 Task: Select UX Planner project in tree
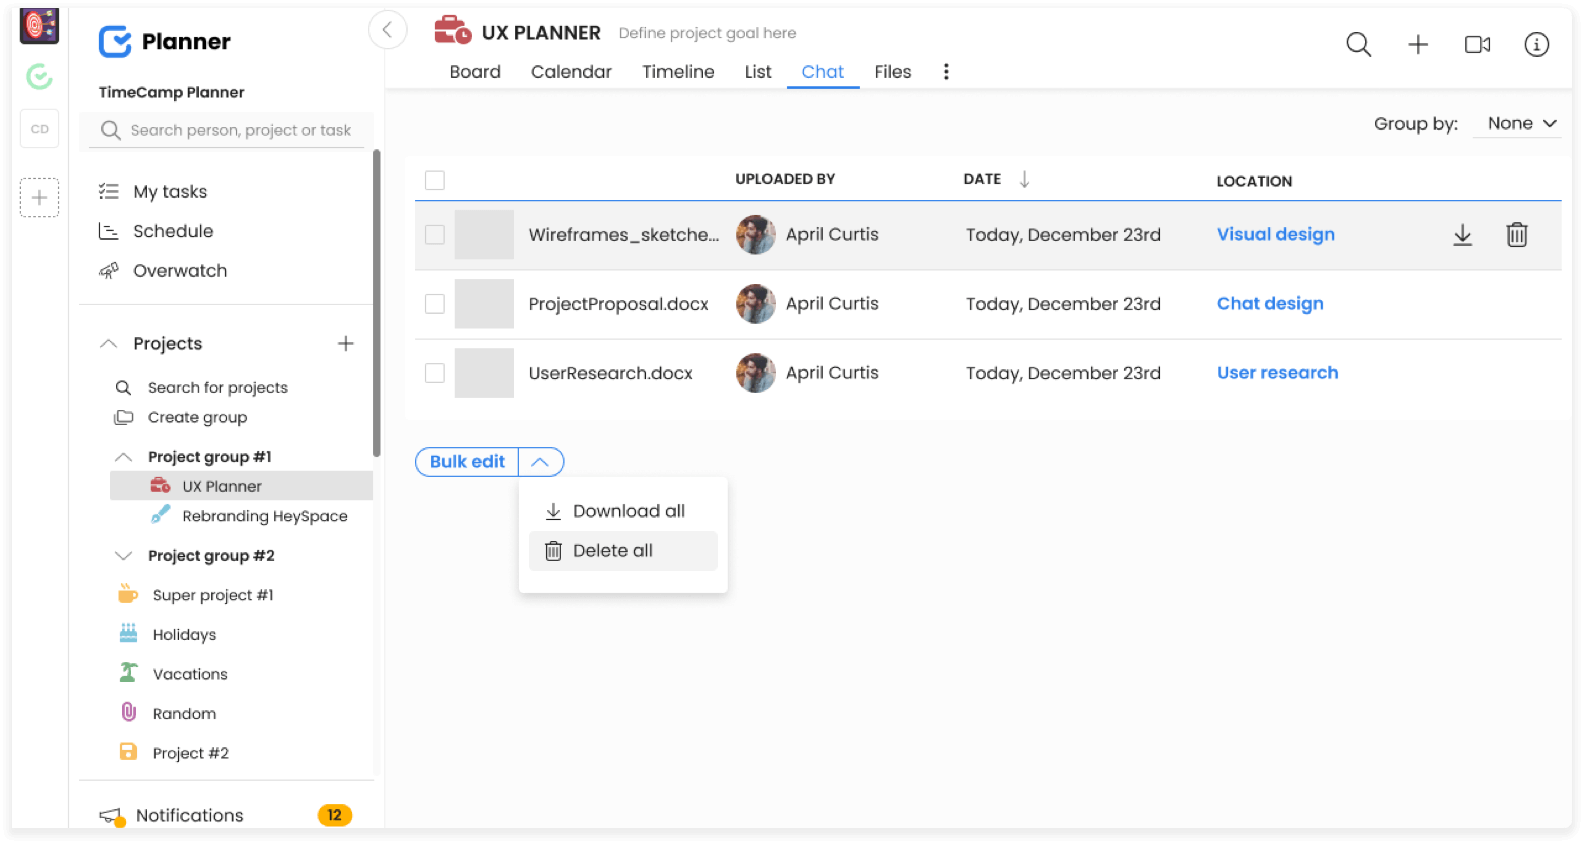(241, 486)
